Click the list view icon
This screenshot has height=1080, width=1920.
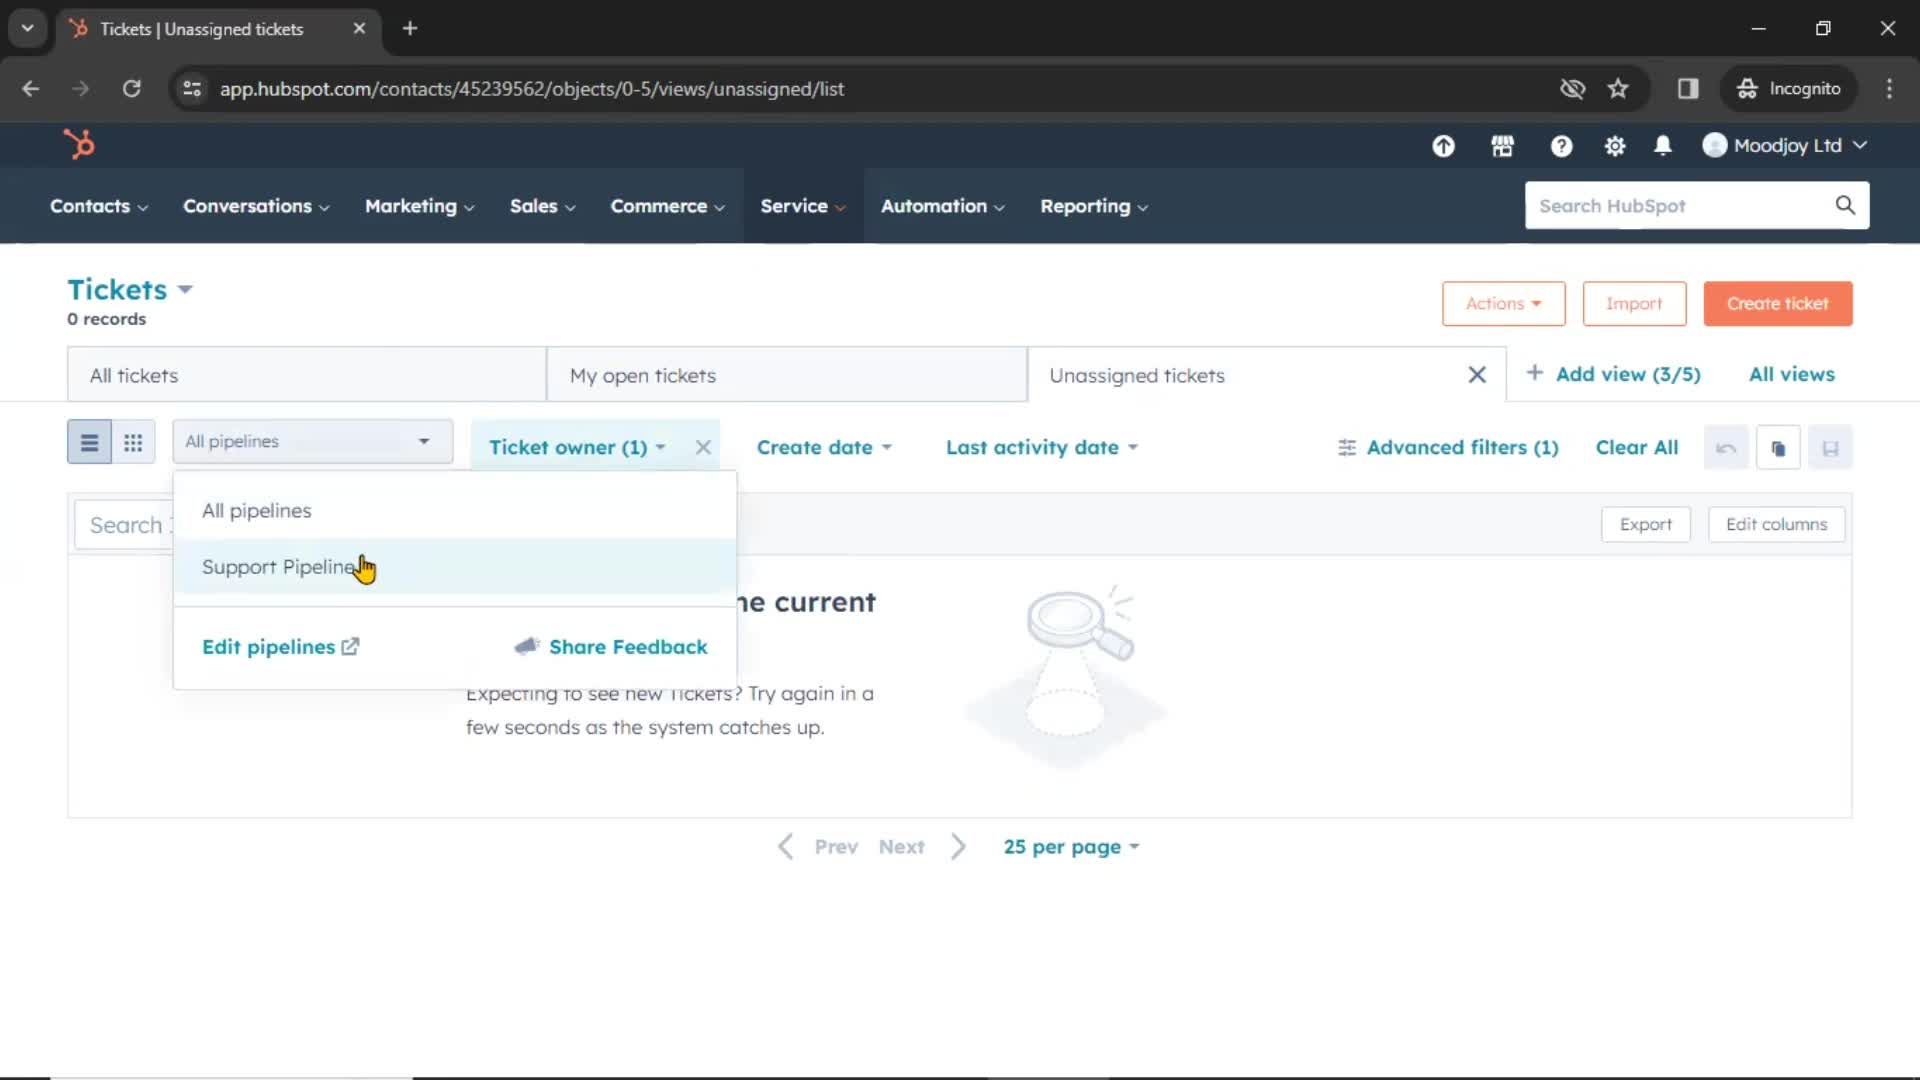90,442
